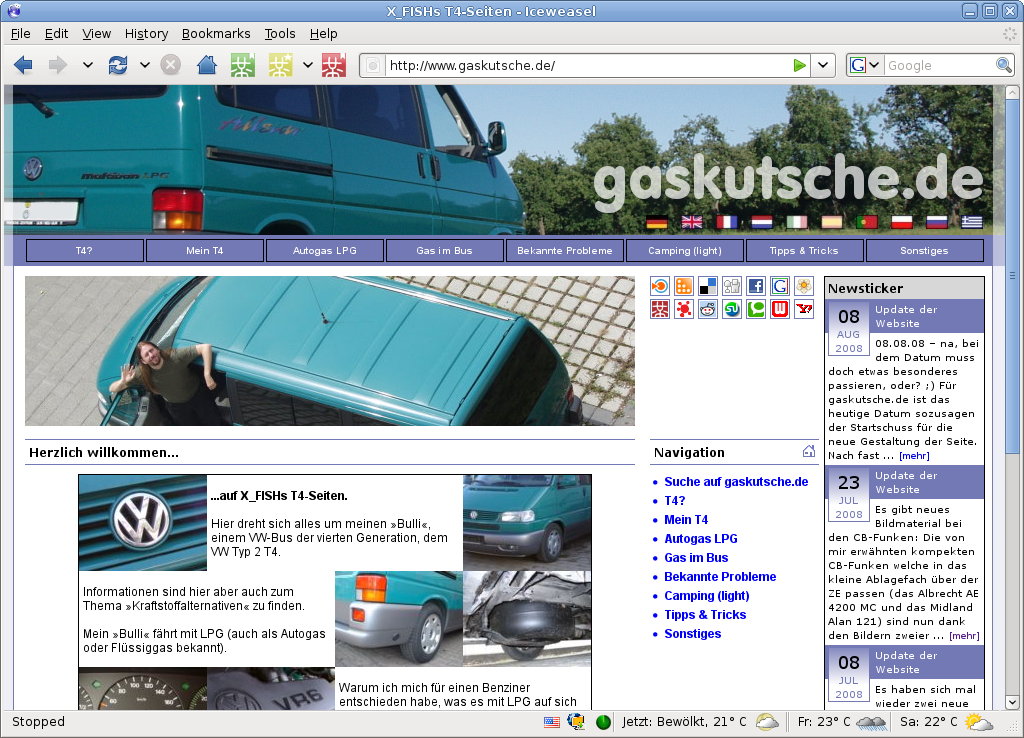The image size is (1024, 738).
Task: Select the British flag for English
Action: 692,223
